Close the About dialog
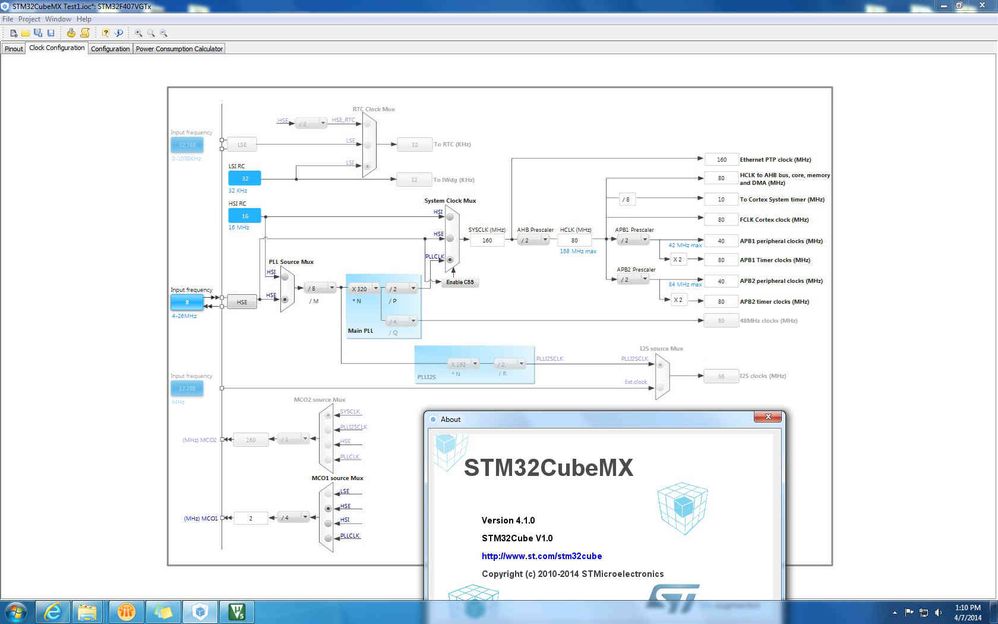The height and width of the screenshot is (624, 998). (768, 417)
